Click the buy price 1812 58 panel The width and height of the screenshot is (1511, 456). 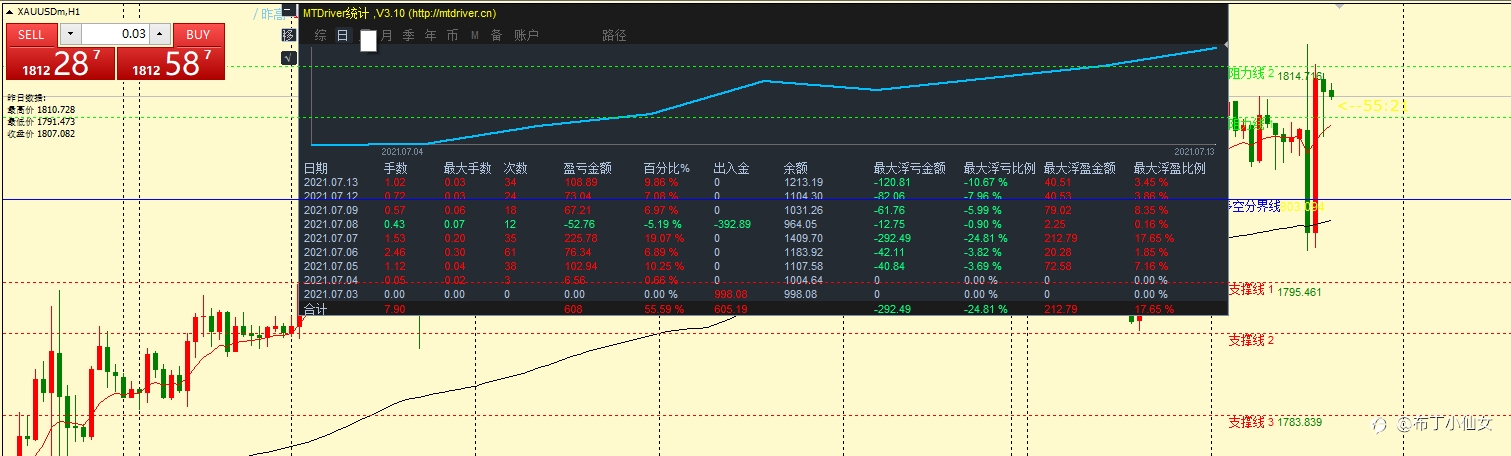[x=171, y=63]
